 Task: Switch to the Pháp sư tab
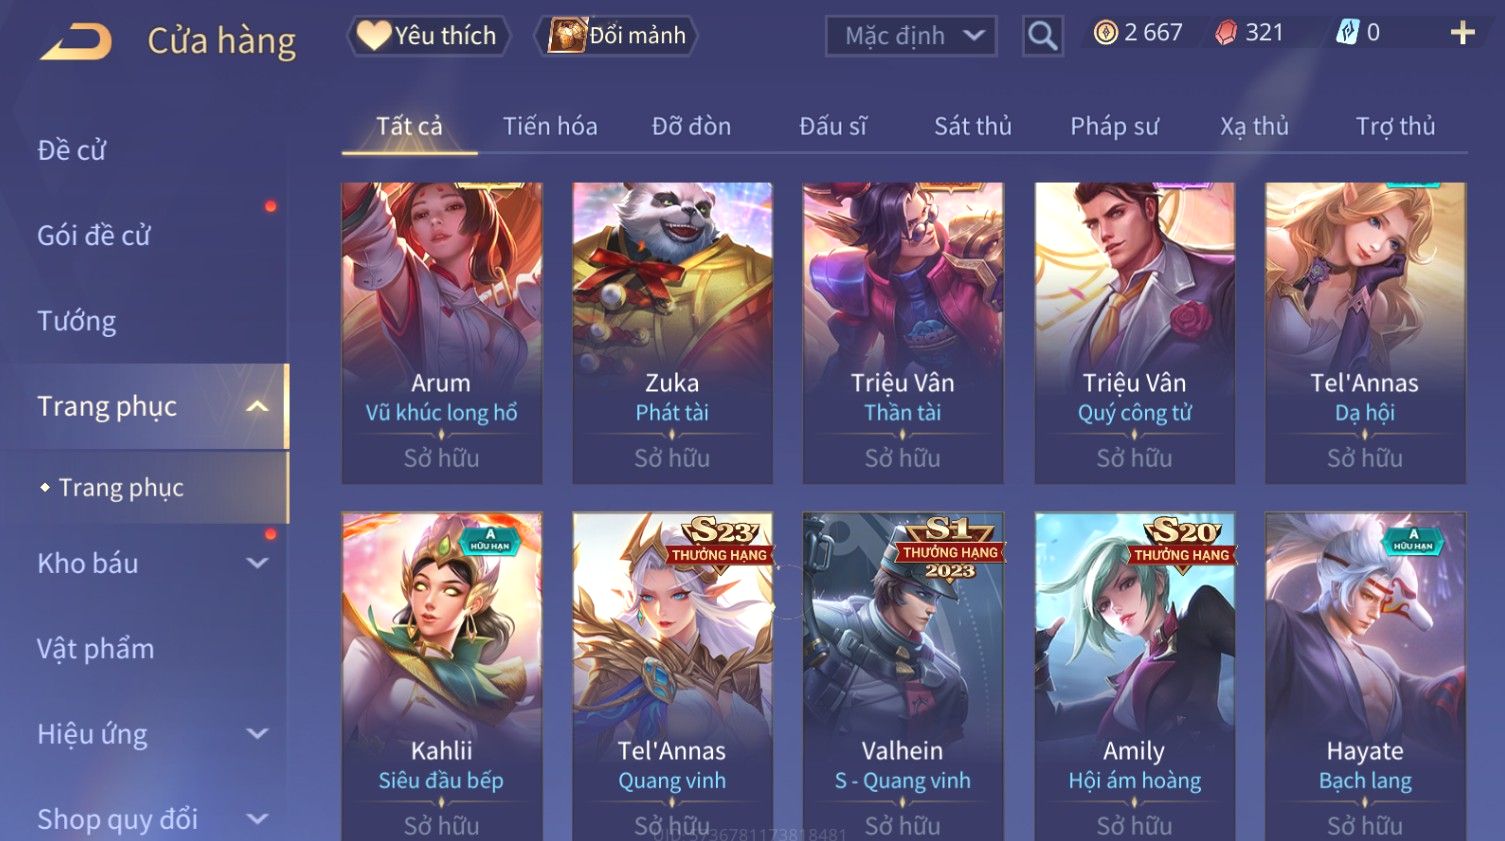click(1114, 126)
